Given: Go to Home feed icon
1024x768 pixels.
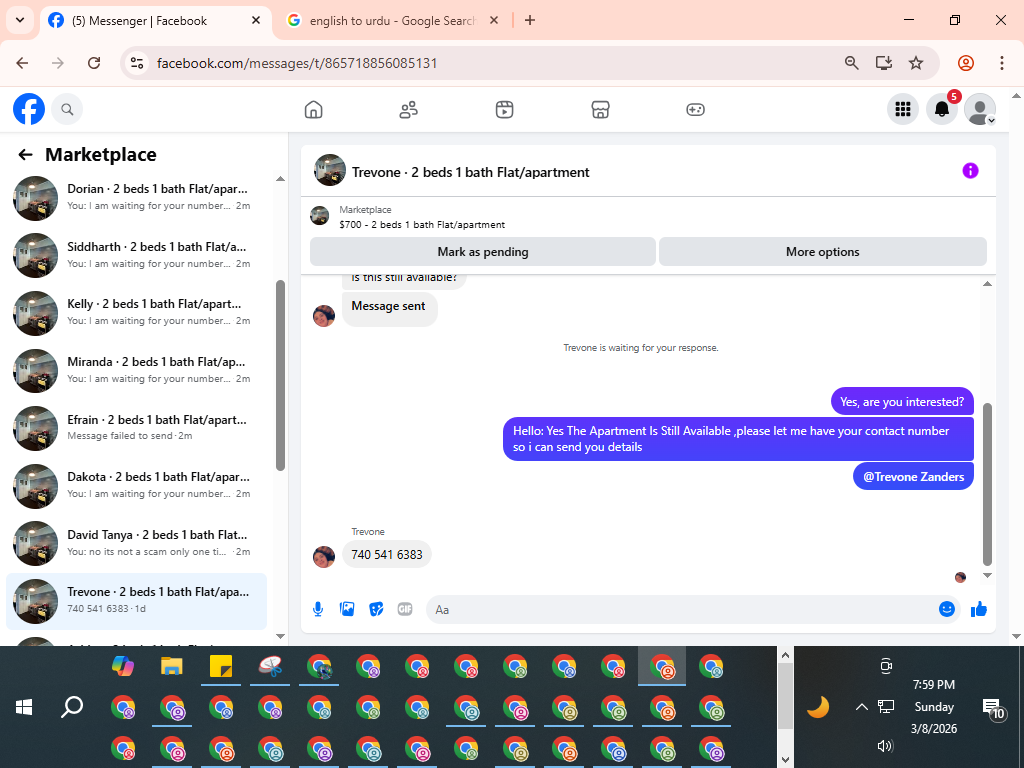Looking at the screenshot, I should [313, 109].
